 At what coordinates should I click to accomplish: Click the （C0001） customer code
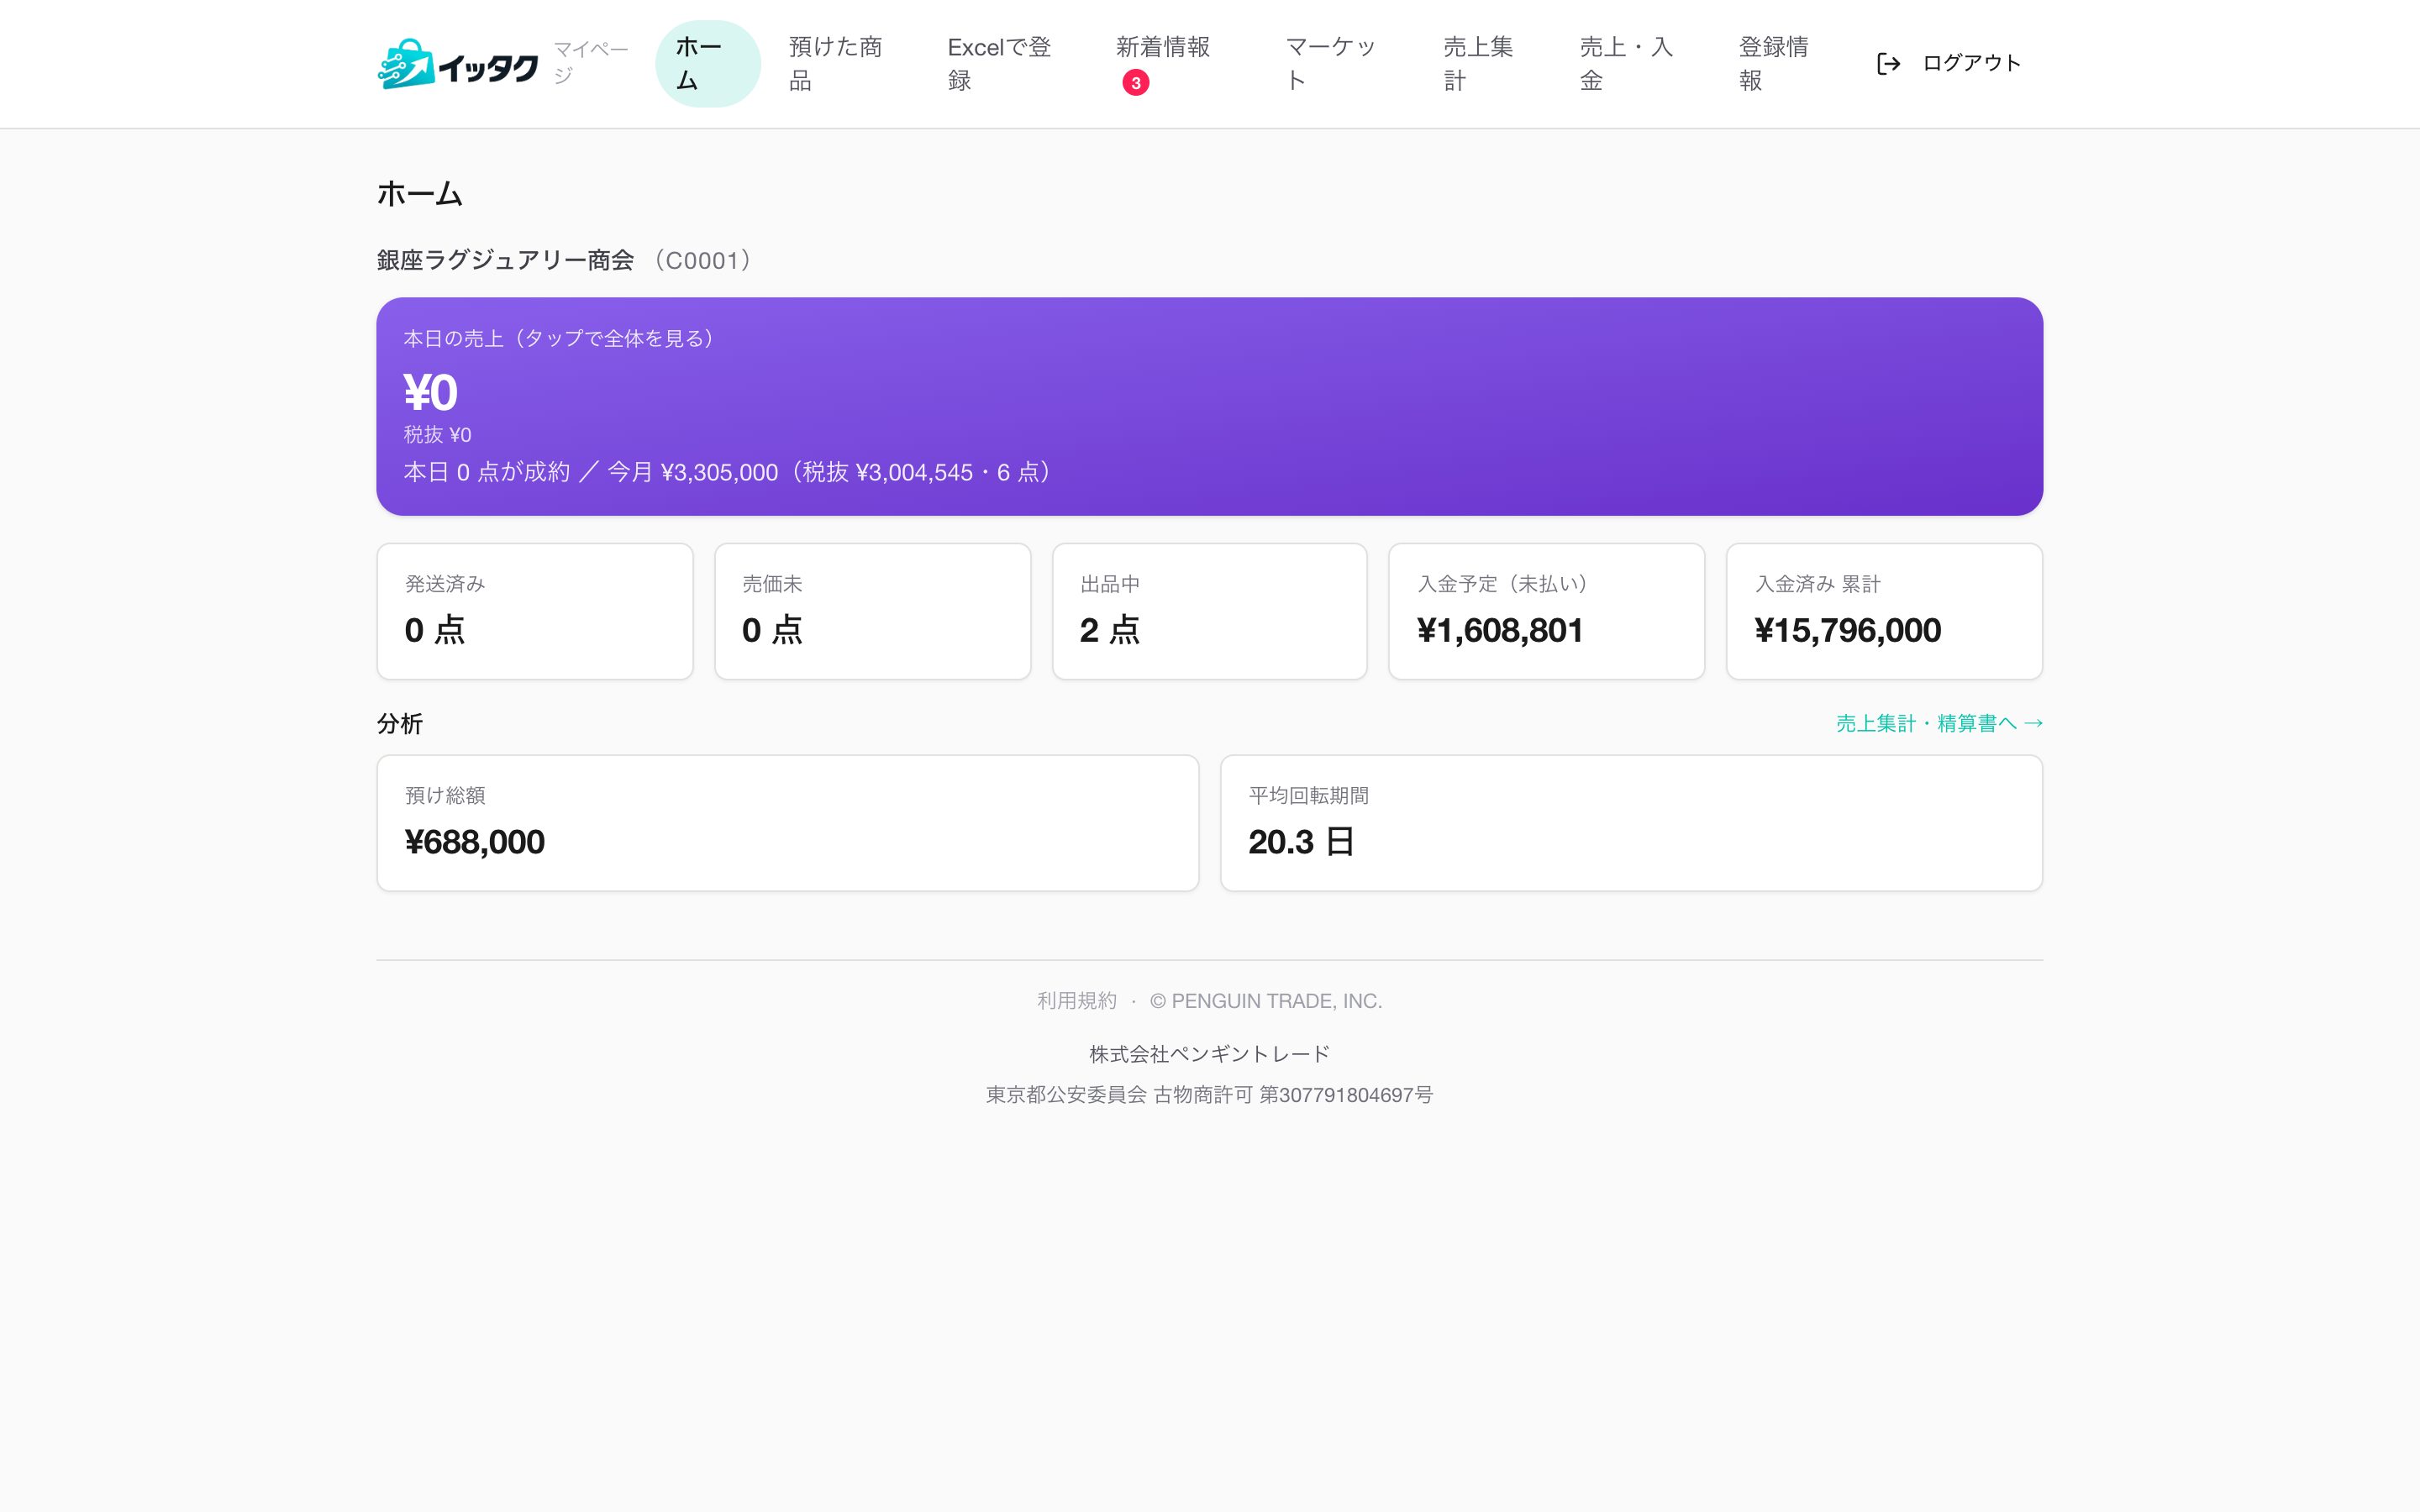702,260
